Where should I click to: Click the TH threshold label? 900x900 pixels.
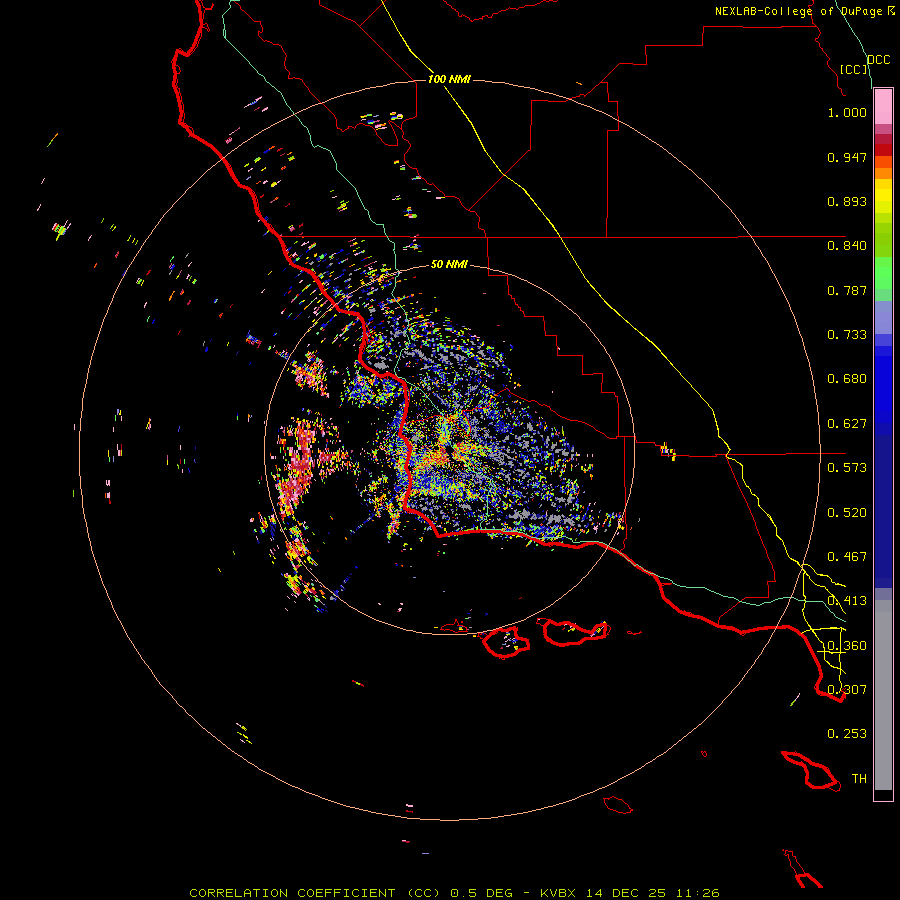[x=859, y=779]
